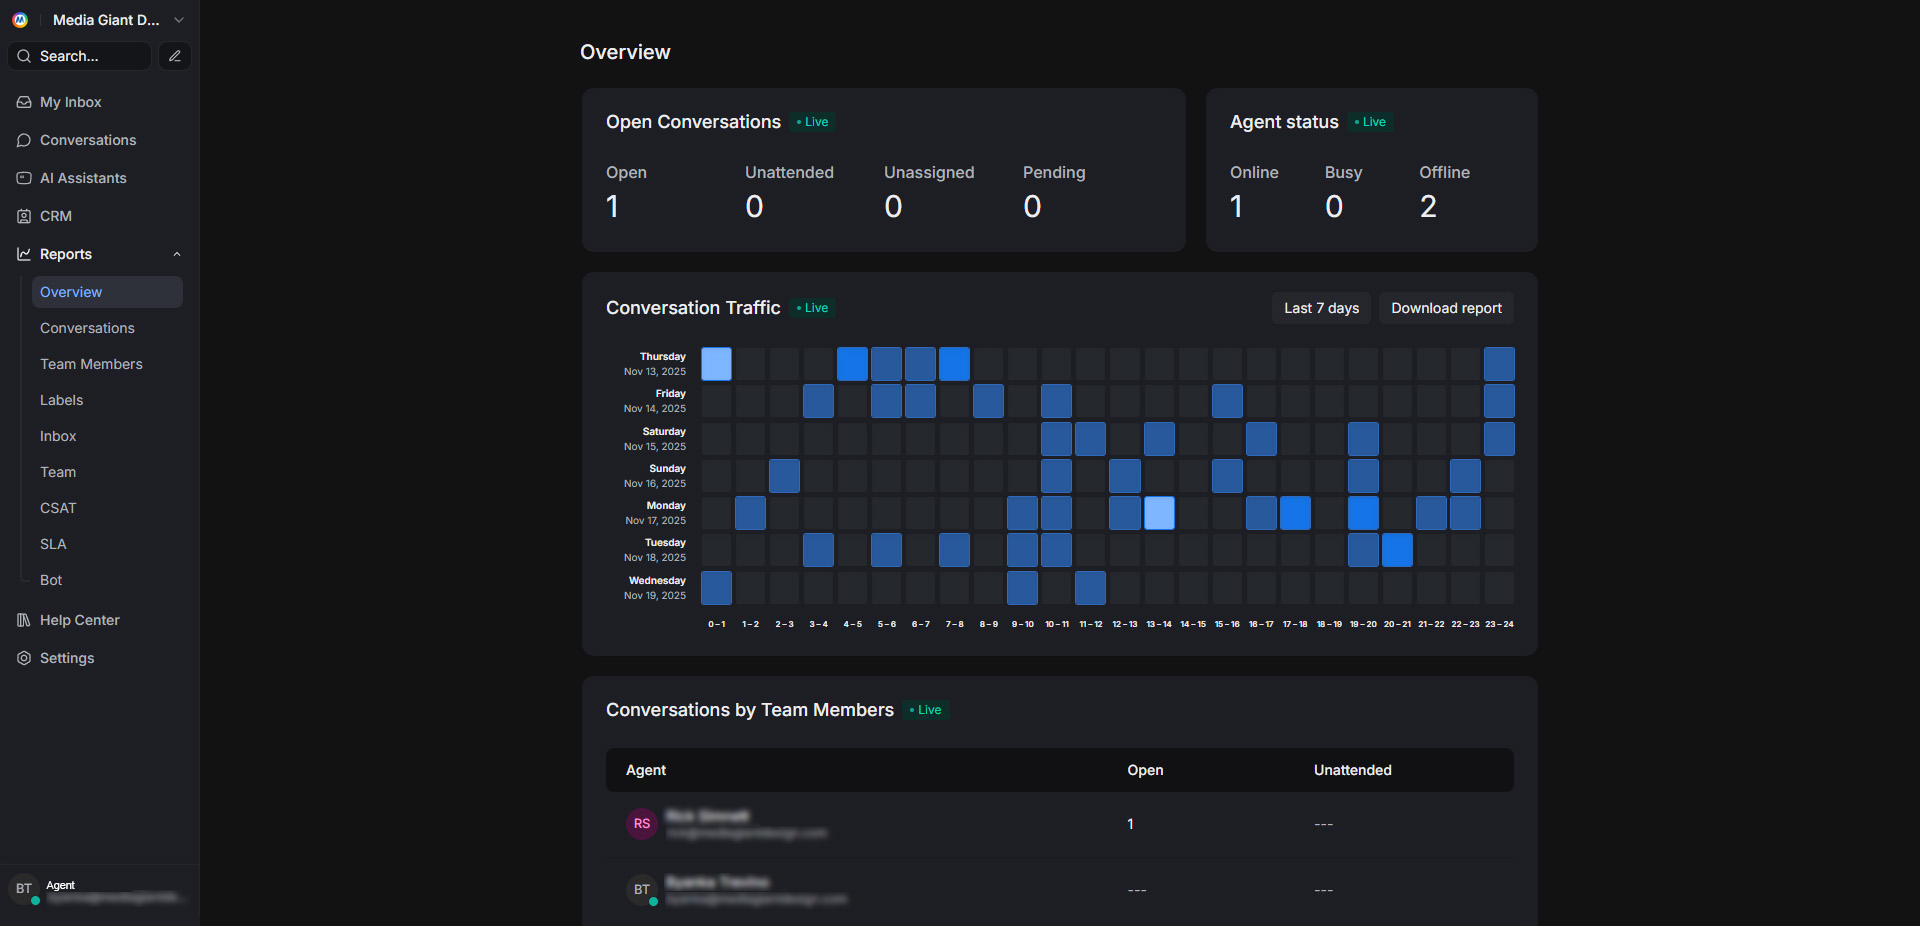The width and height of the screenshot is (1920, 926).
Task: Collapse the Reports section chevron
Action: pos(177,254)
